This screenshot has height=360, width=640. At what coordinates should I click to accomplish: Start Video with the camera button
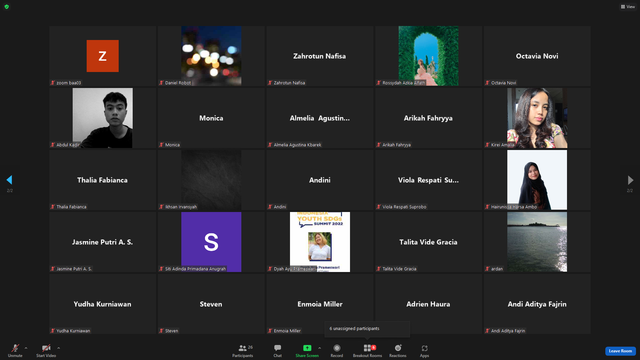[46, 350]
